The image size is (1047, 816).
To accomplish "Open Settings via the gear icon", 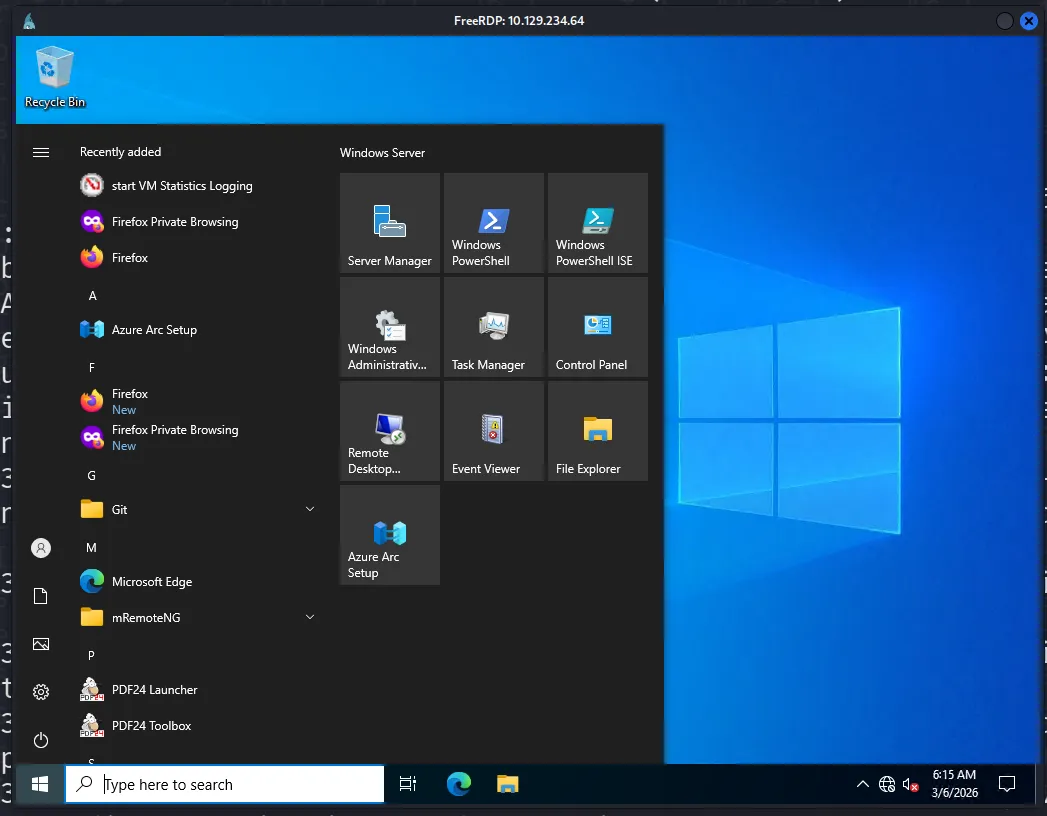I will [x=41, y=692].
